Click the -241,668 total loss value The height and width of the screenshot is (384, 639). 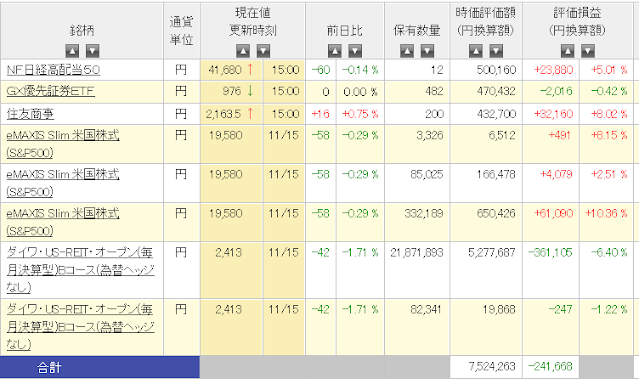550,366
